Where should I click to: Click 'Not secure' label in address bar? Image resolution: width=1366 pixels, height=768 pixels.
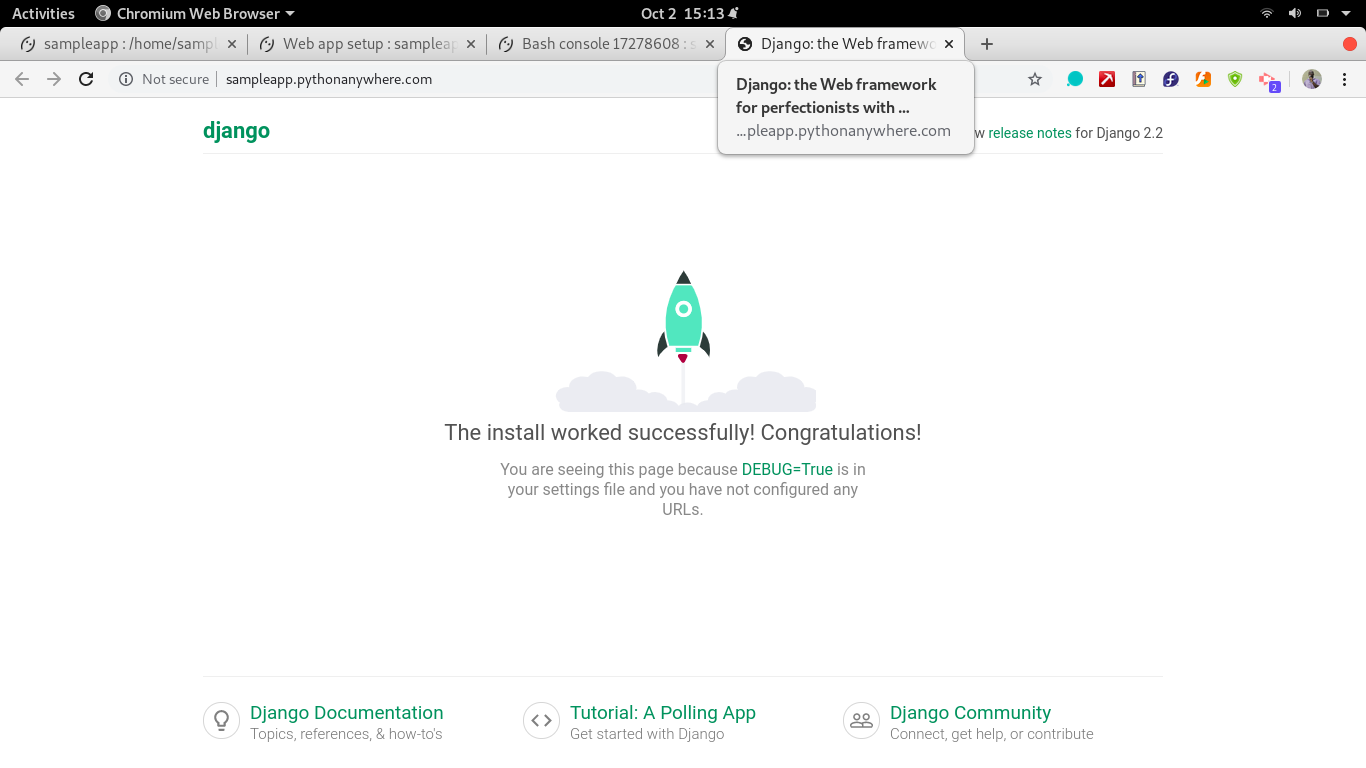point(176,79)
